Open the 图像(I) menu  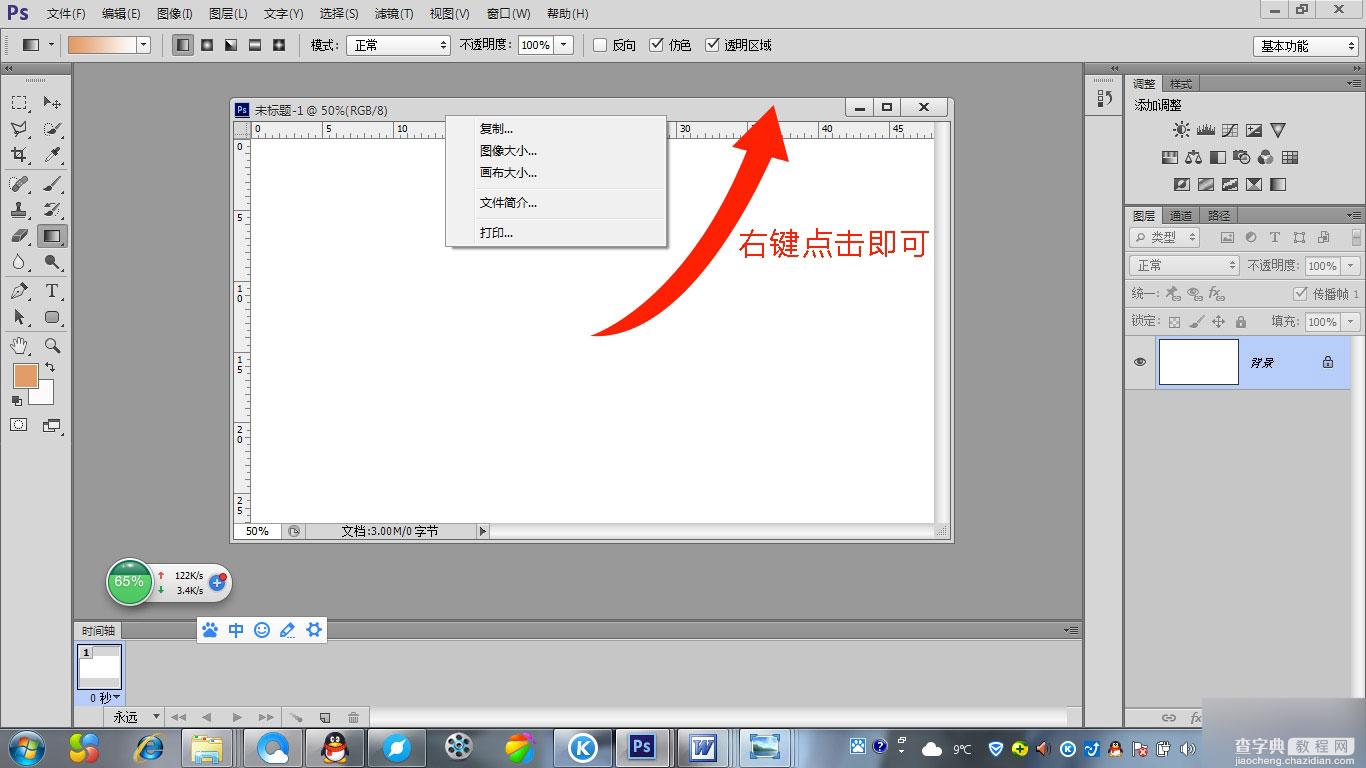(x=175, y=14)
